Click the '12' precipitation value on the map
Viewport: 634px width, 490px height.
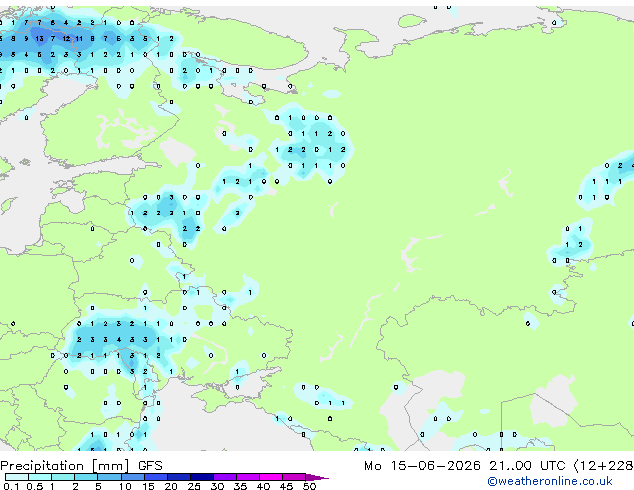tap(66, 39)
